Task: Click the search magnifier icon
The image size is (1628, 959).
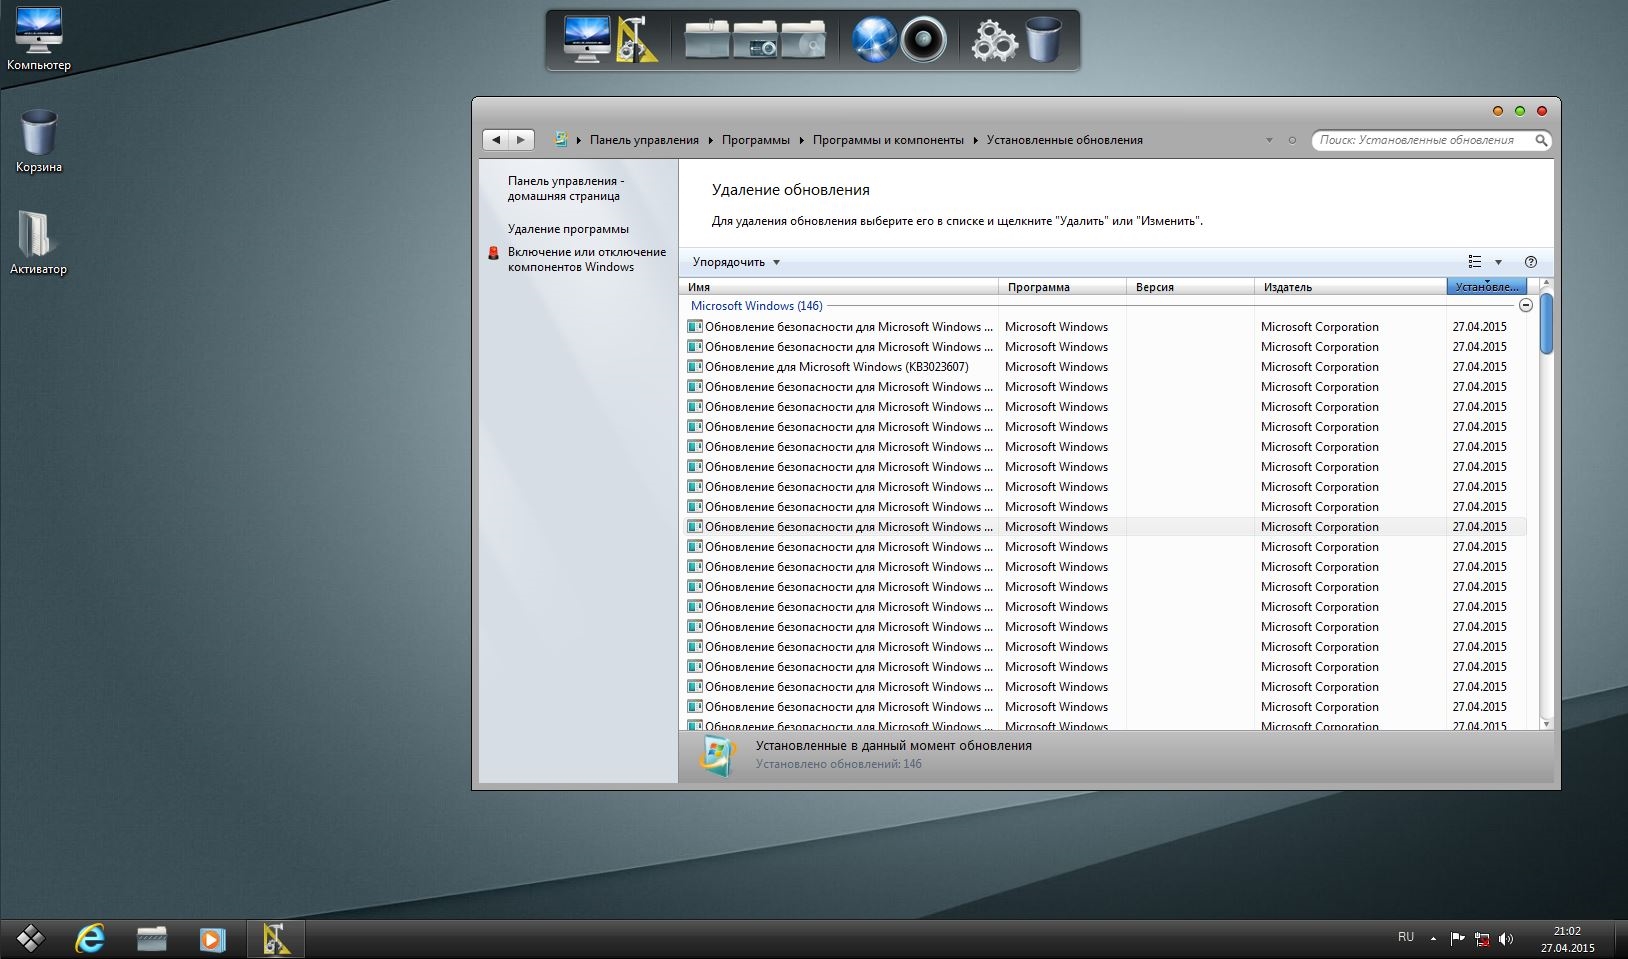Action: click(x=1541, y=140)
